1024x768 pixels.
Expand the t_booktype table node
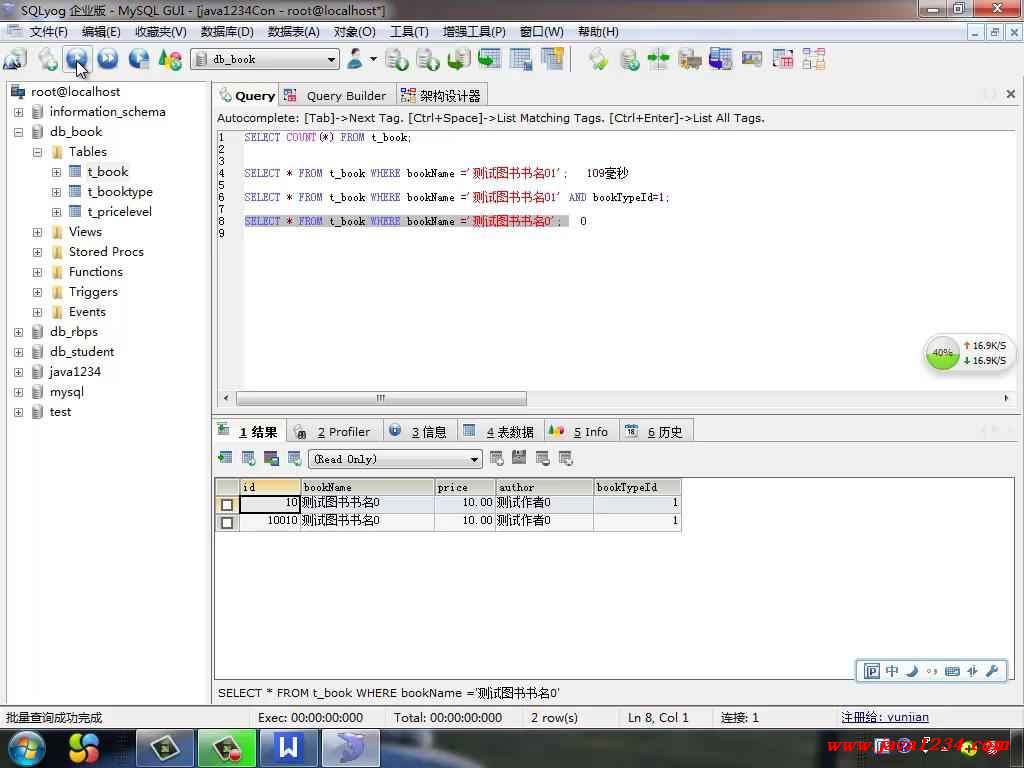[56, 193]
